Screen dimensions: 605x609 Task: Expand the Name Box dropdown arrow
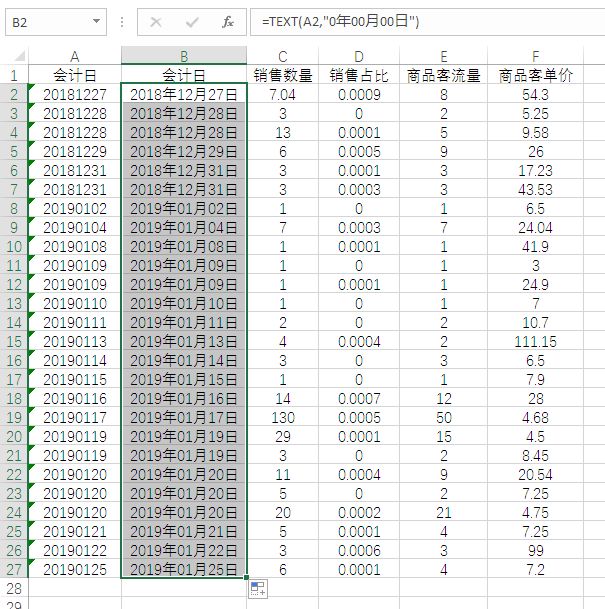[x=96, y=22]
